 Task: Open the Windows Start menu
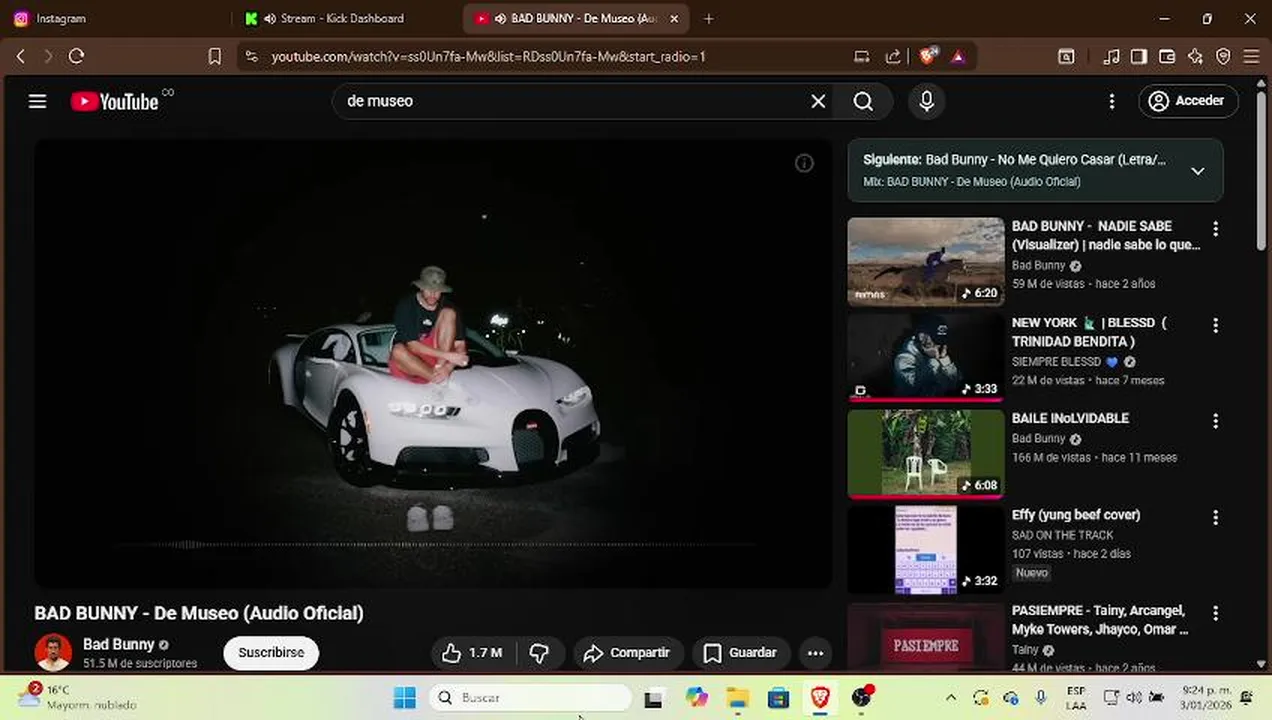click(405, 698)
